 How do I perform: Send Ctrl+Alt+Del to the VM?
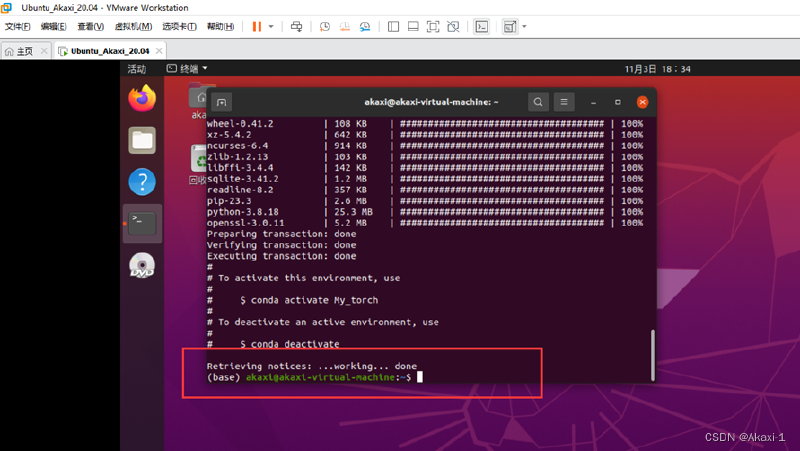point(296,27)
